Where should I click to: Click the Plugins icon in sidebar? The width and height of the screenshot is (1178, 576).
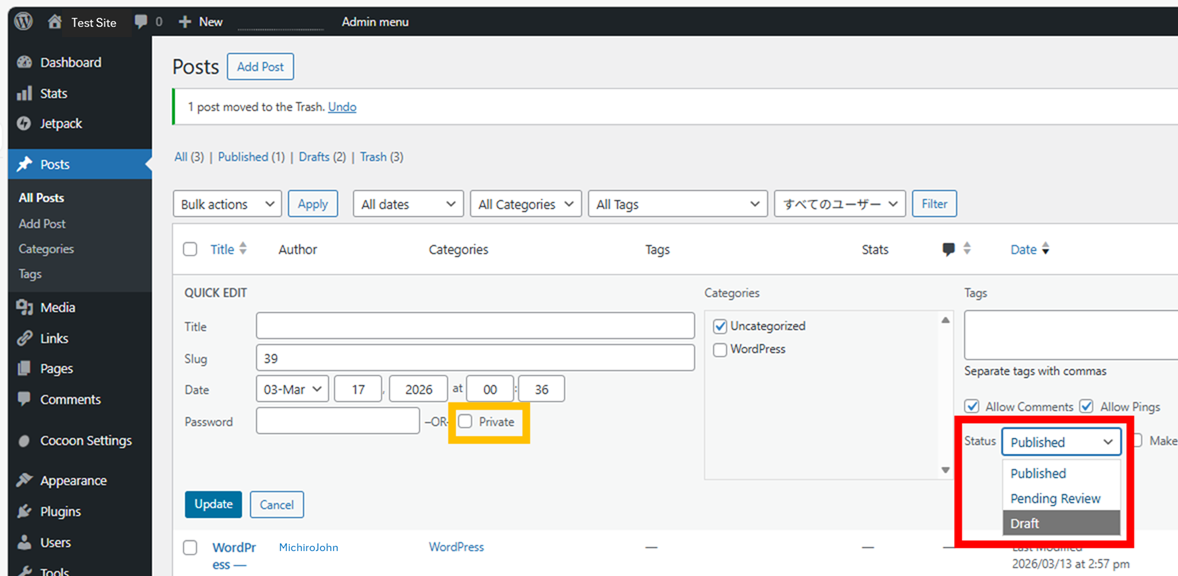(x=25, y=512)
